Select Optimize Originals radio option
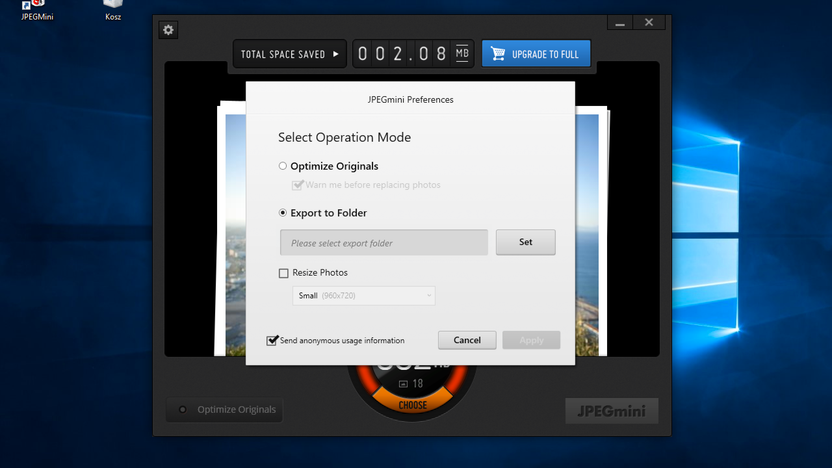The height and width of the screenshot is (468, 832). pos(283,166)
